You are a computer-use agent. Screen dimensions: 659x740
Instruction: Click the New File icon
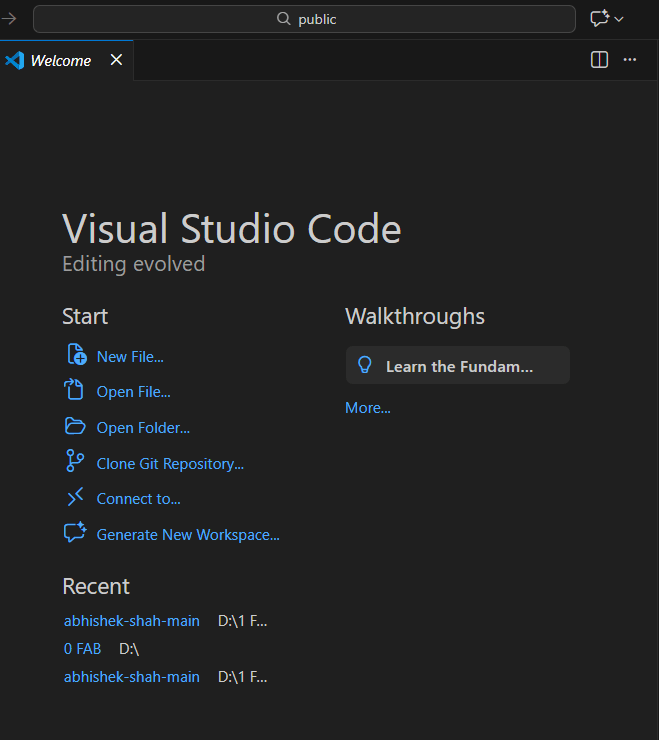(x=76, y=354)
